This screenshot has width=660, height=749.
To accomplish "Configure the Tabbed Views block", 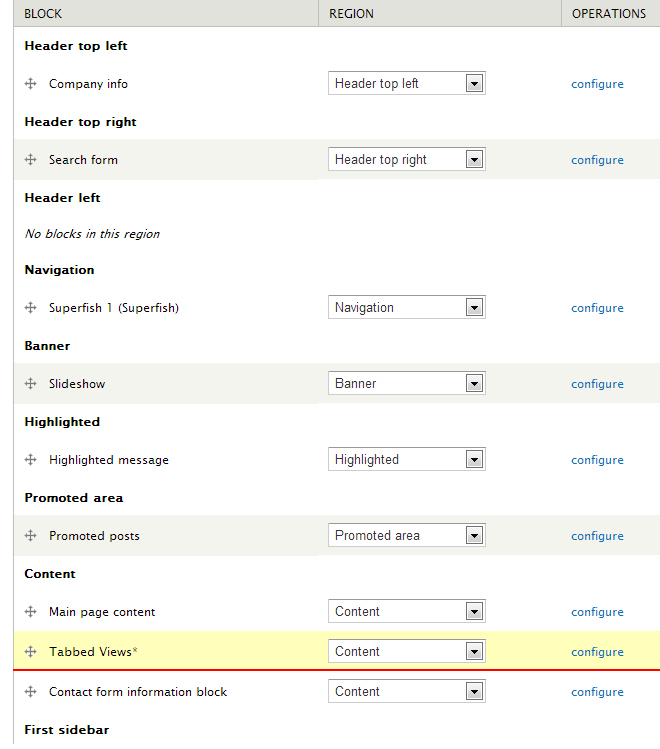I will coord(597,652).
